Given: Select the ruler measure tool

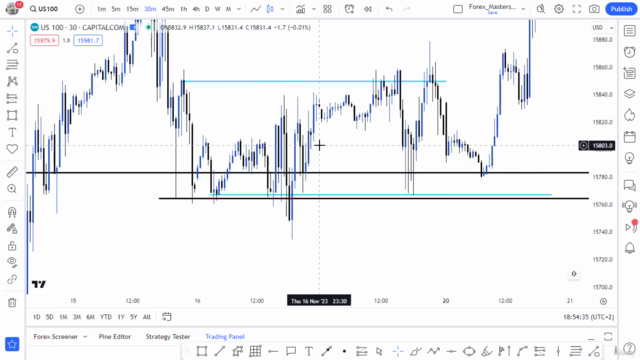Looking at the screenshot, I should (12, 172).
